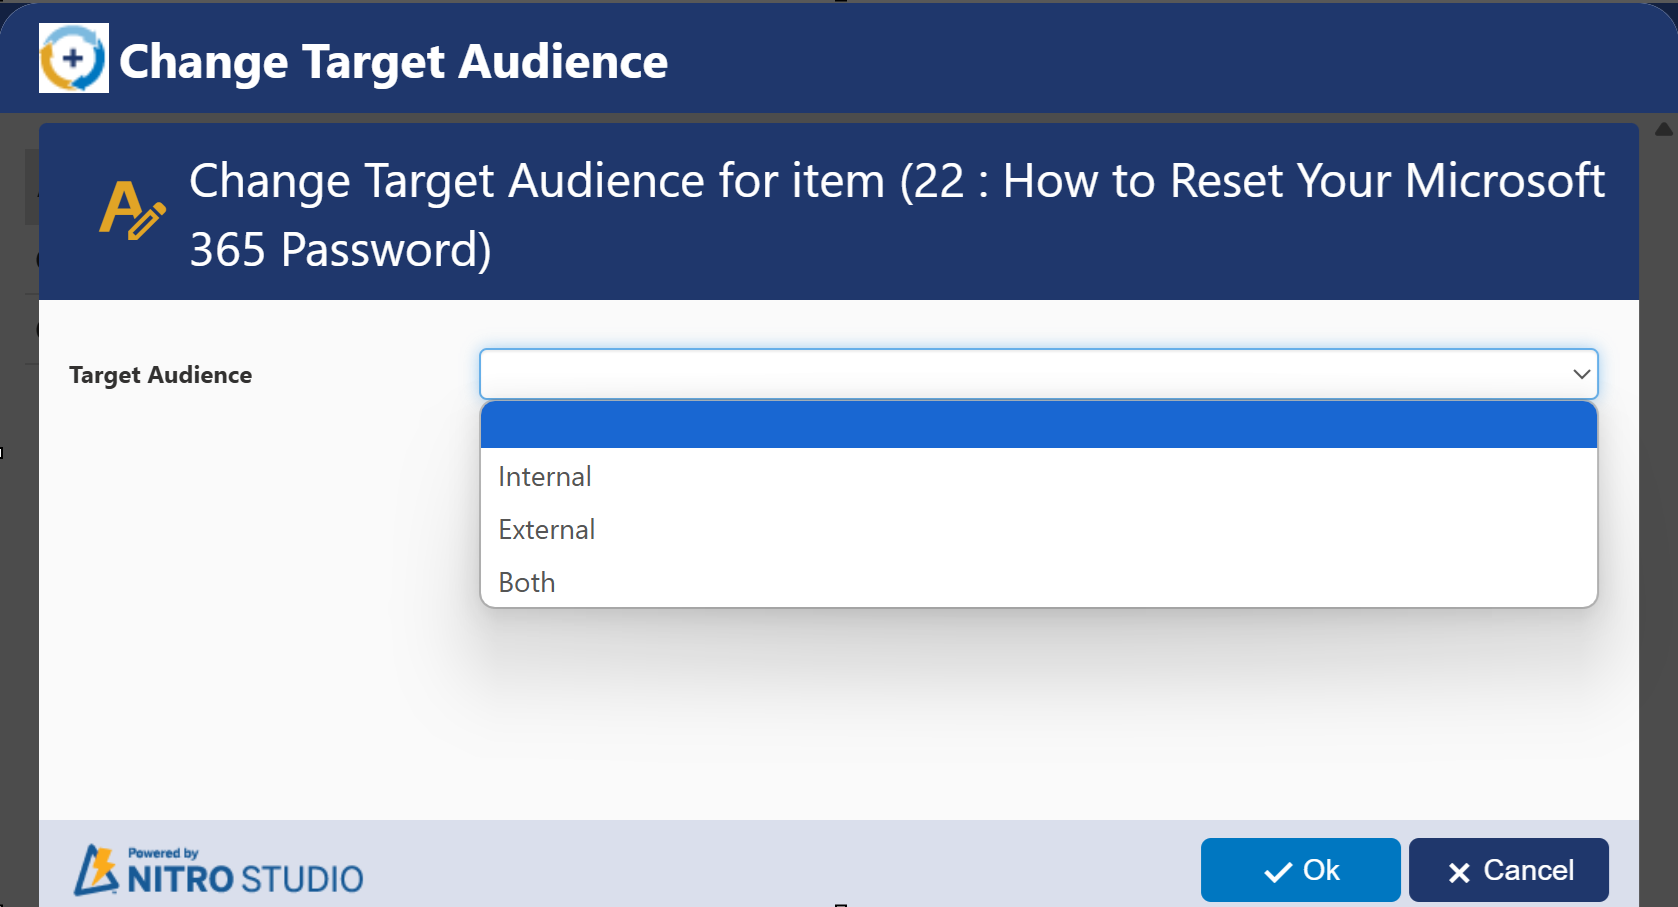Choose External from the audience list
This screenshot has width=1678, height=907.
(x=547, y=530)
